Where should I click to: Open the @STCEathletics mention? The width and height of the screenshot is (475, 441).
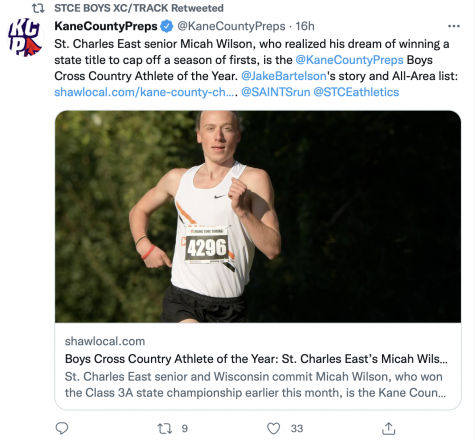(356, 92)
